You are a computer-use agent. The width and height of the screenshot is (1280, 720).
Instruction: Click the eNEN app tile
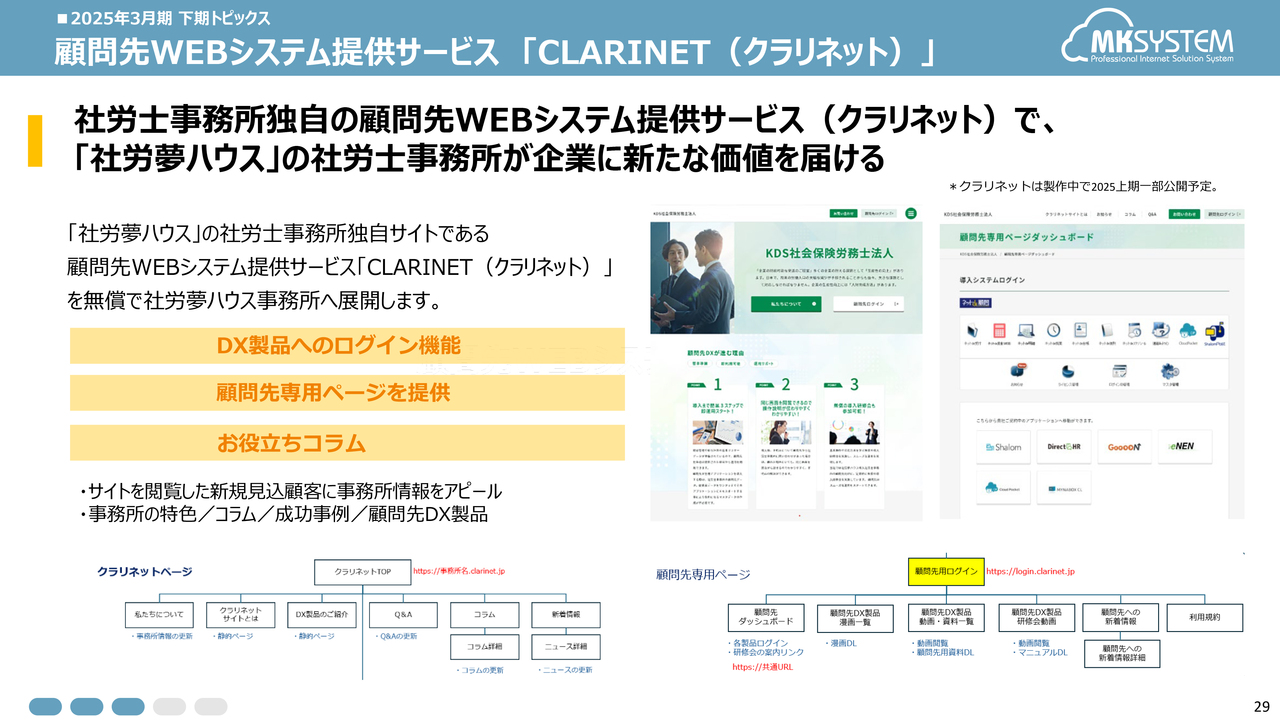coord(1185,447)
